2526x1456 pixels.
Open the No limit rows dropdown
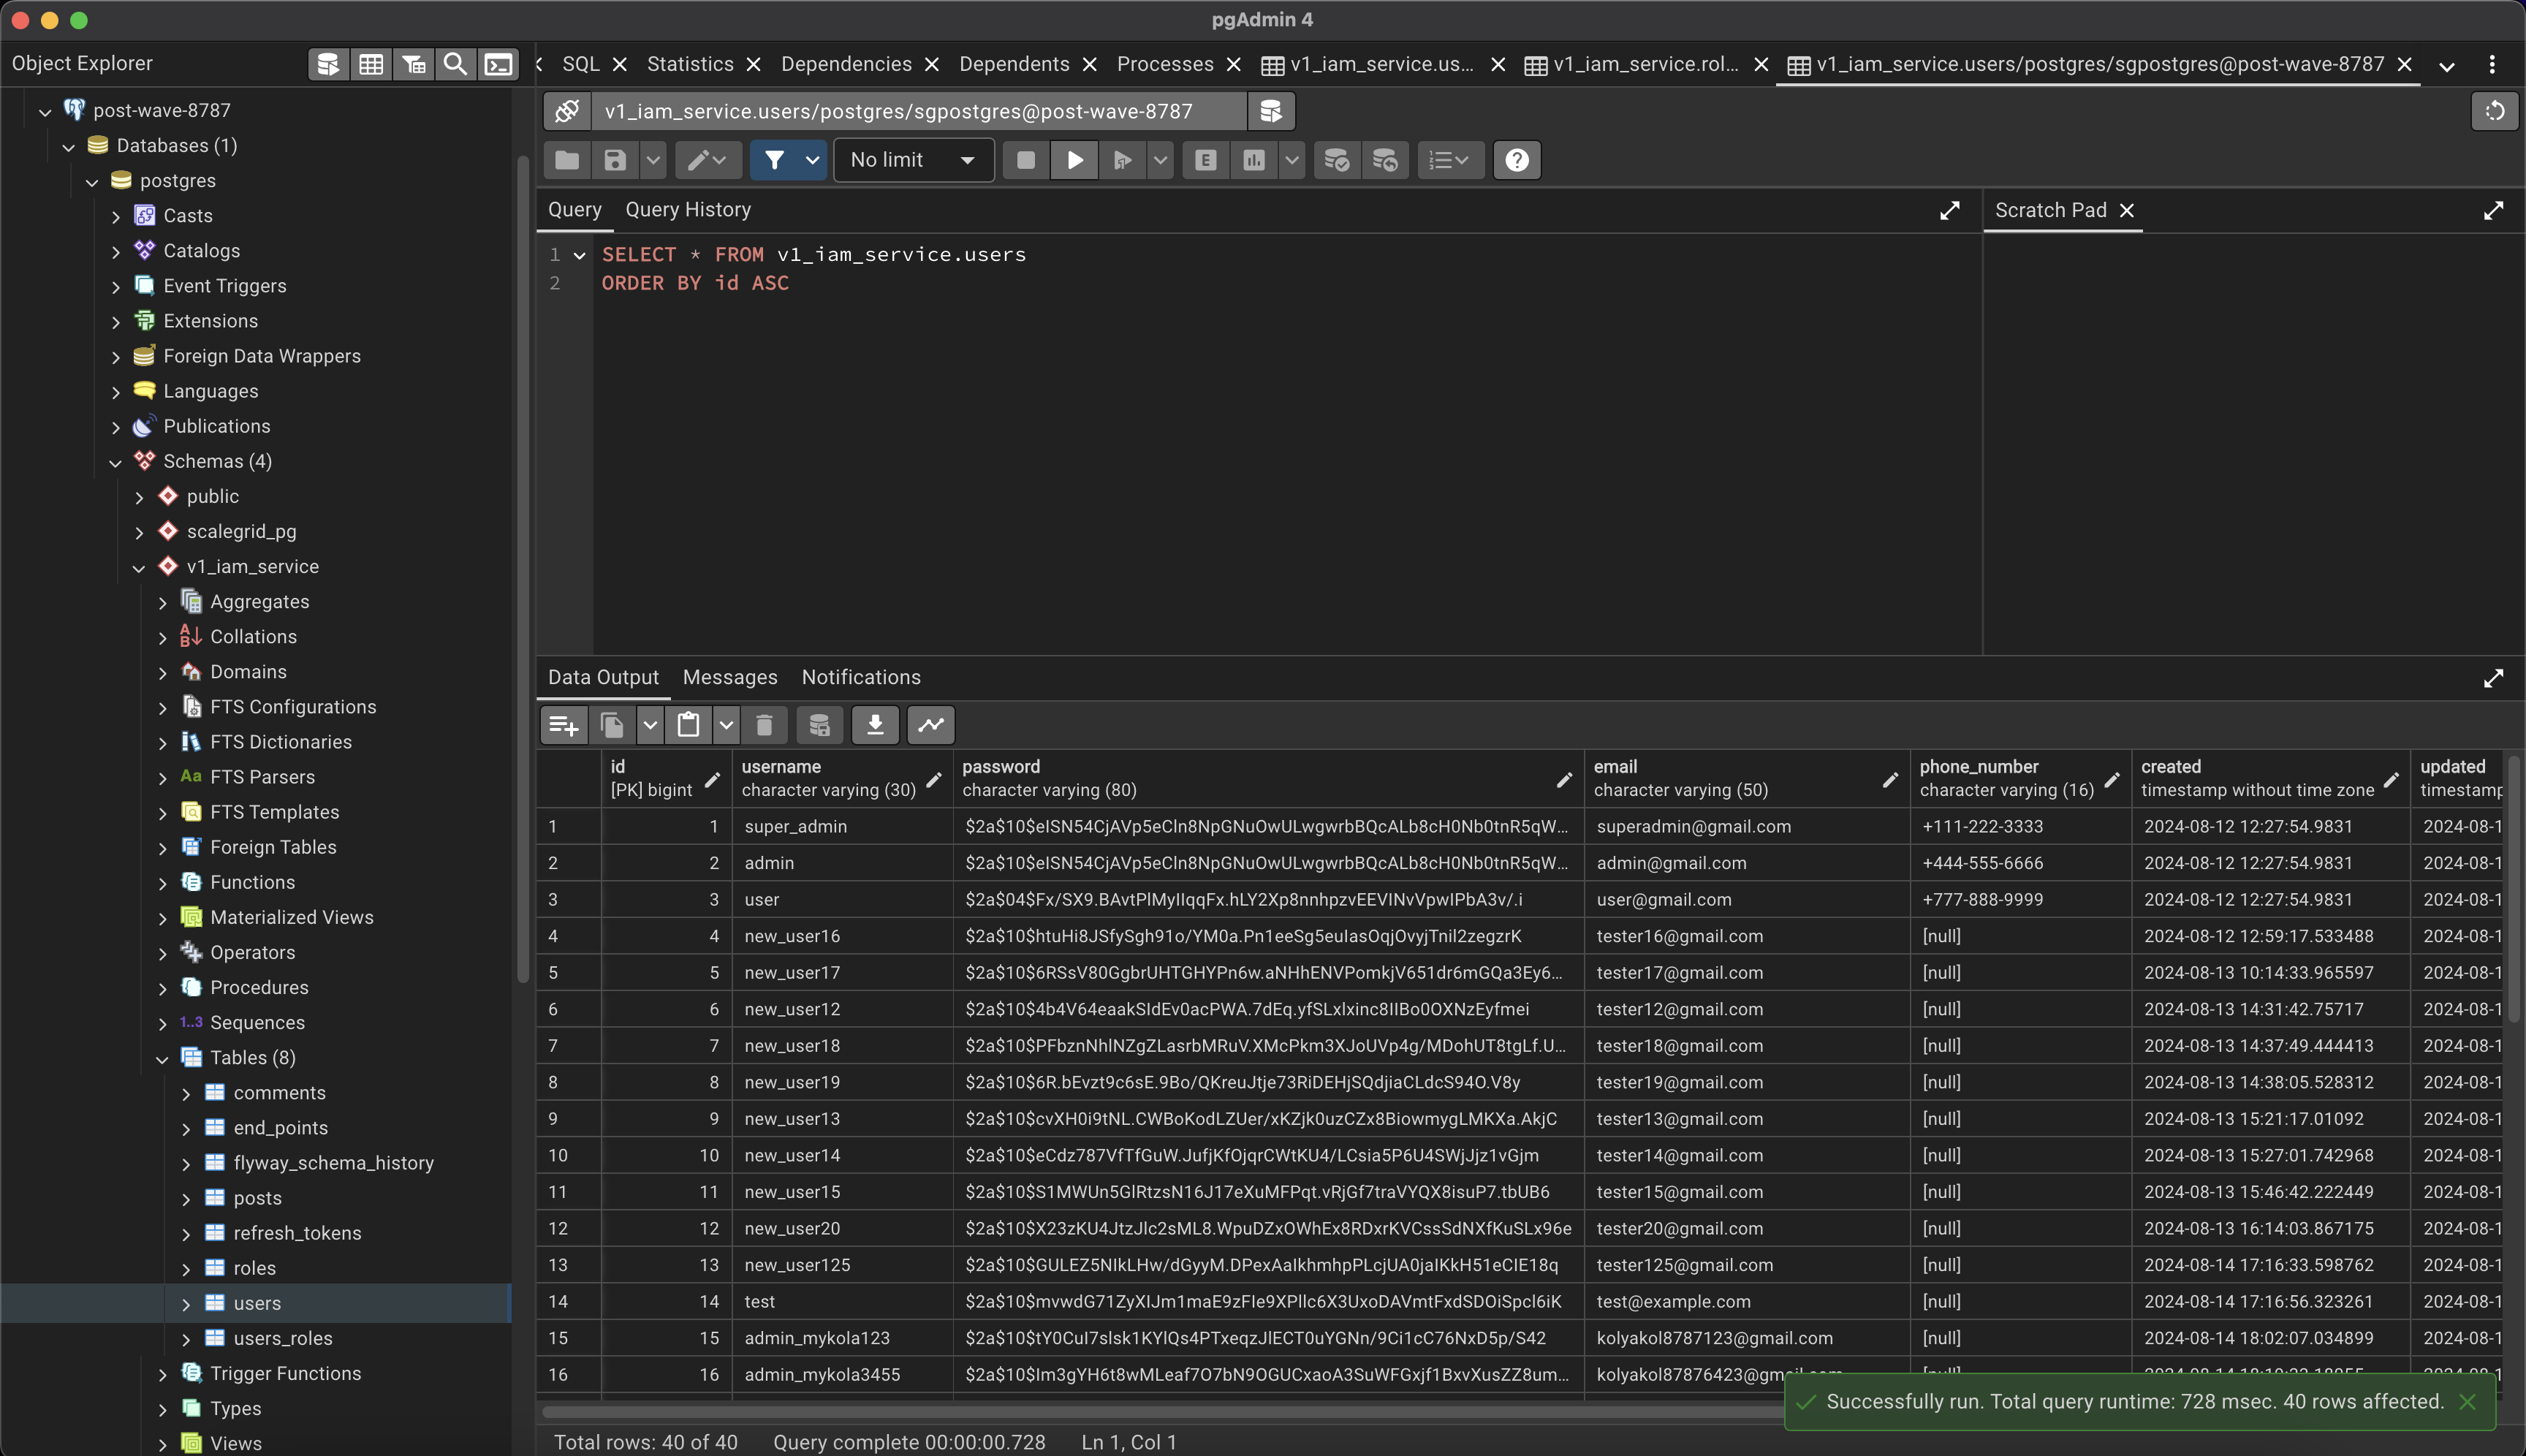913,160
